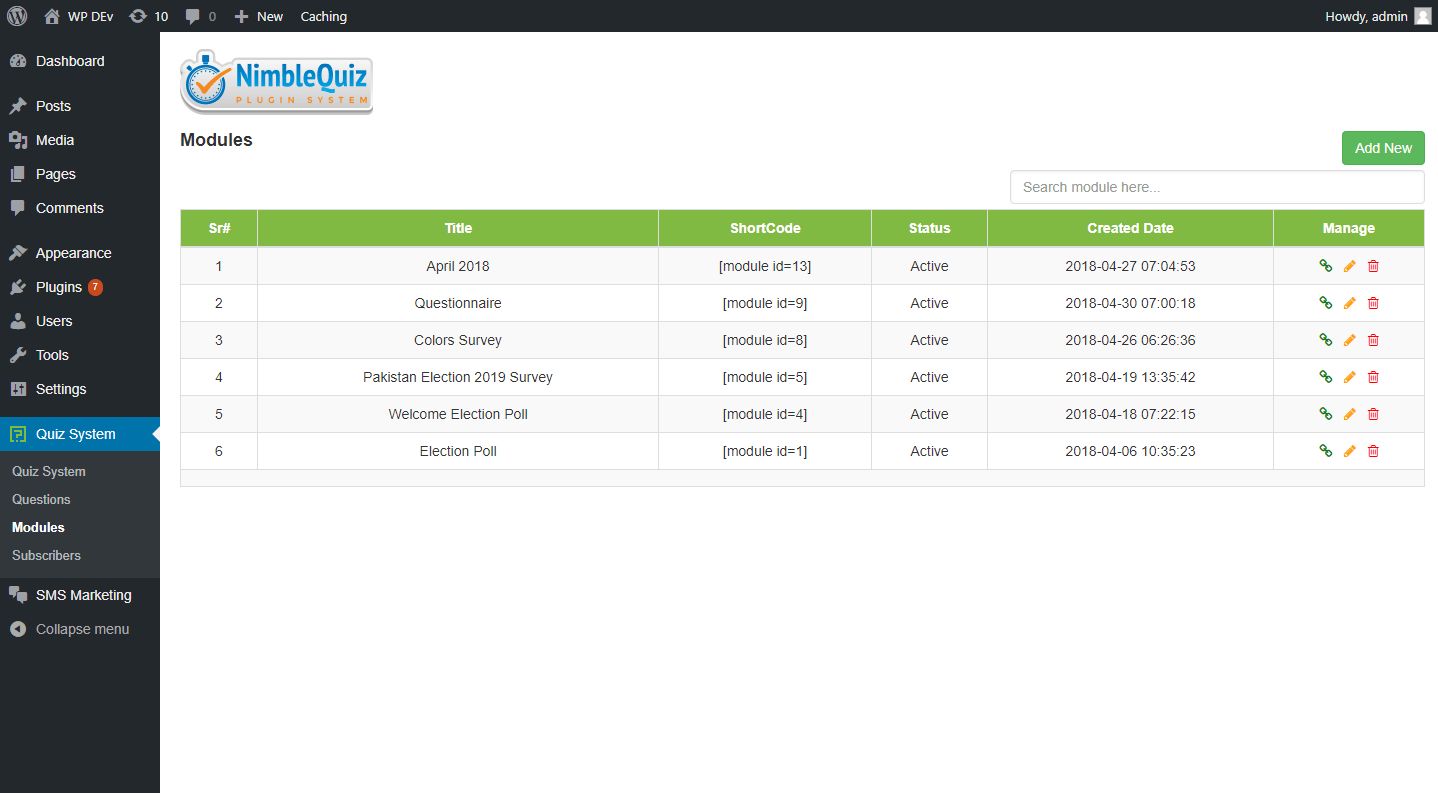
Task: Click the Created Date column header
Action: pos(1130,228)
